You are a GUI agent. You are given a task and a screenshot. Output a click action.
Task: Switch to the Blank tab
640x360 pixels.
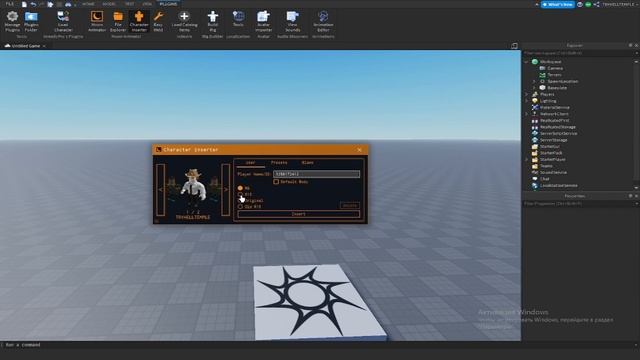(307, 162)
